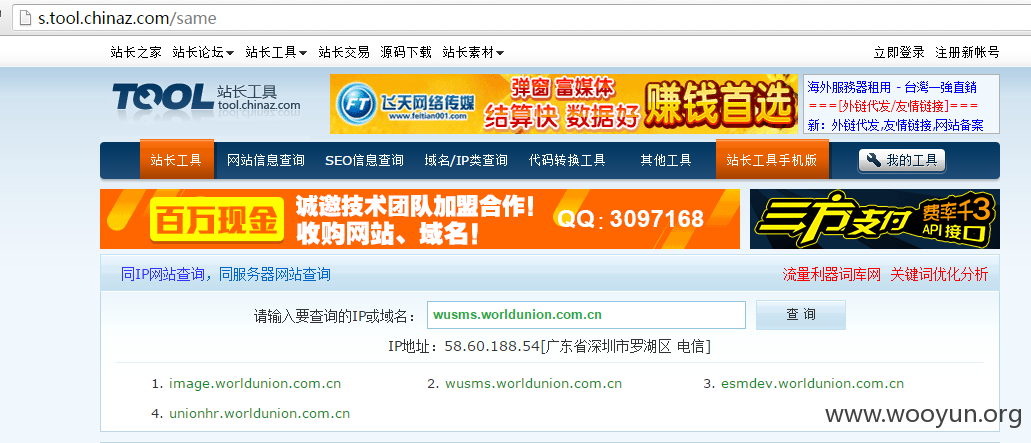
Task: Open the red 外链代发/友情链接 ad link
Action: (x=893, y=106)
